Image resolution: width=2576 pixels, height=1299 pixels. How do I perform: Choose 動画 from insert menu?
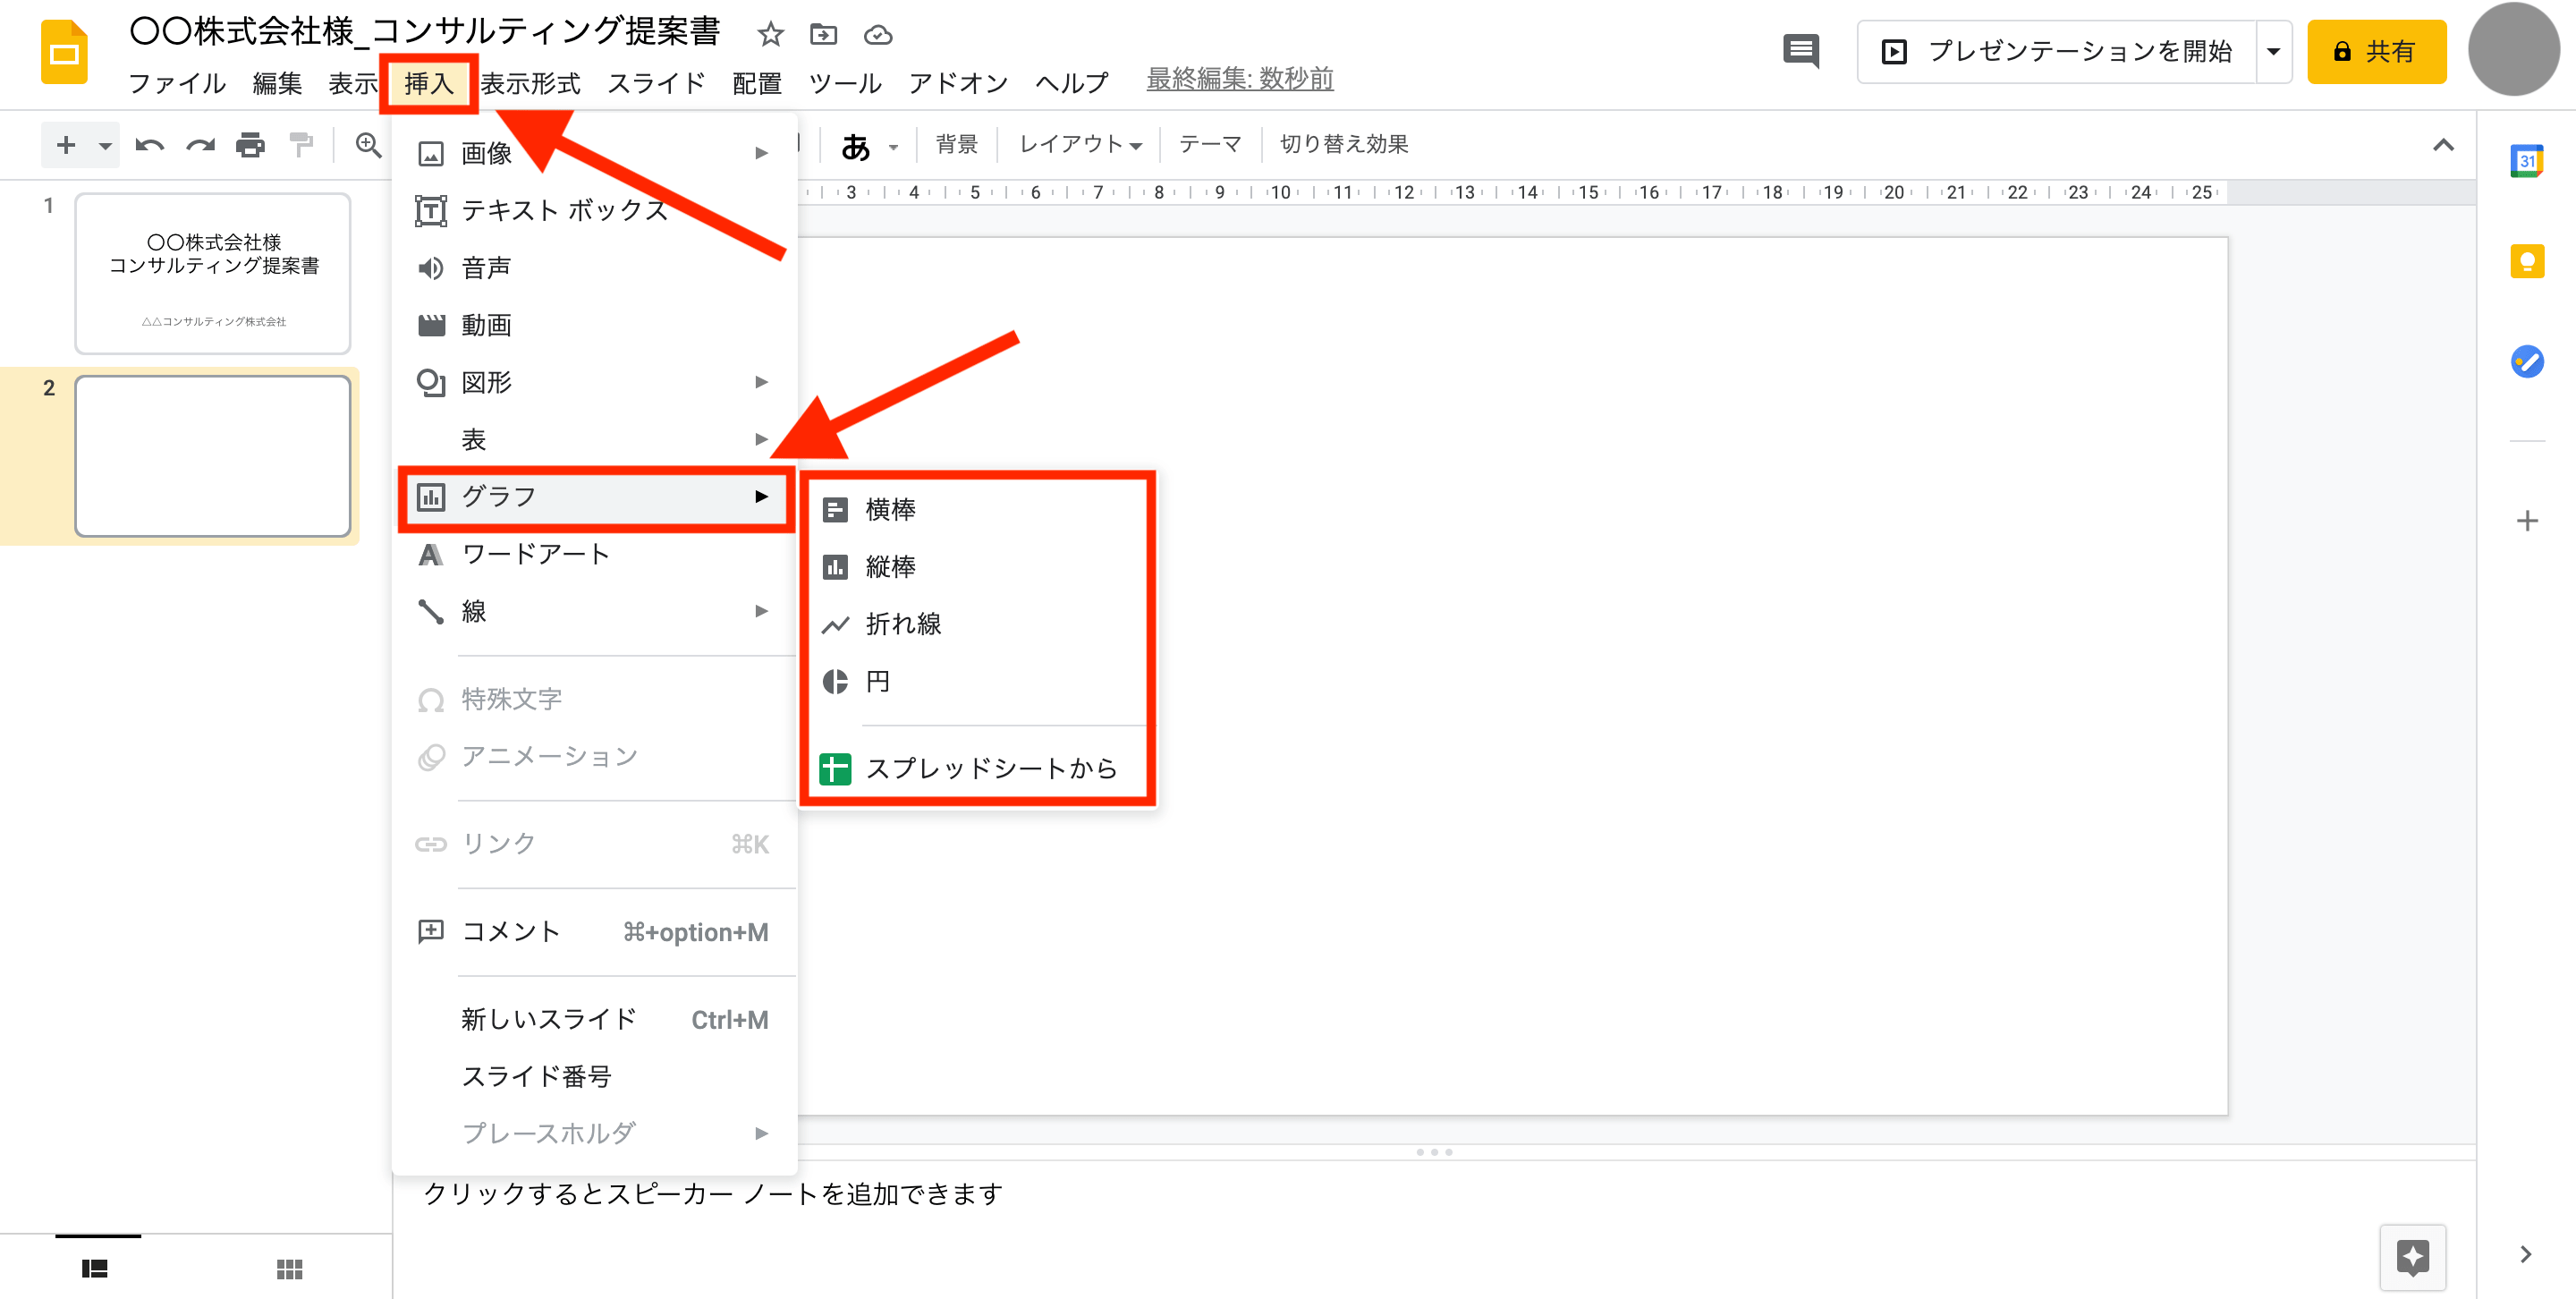[x=594, y=325]
